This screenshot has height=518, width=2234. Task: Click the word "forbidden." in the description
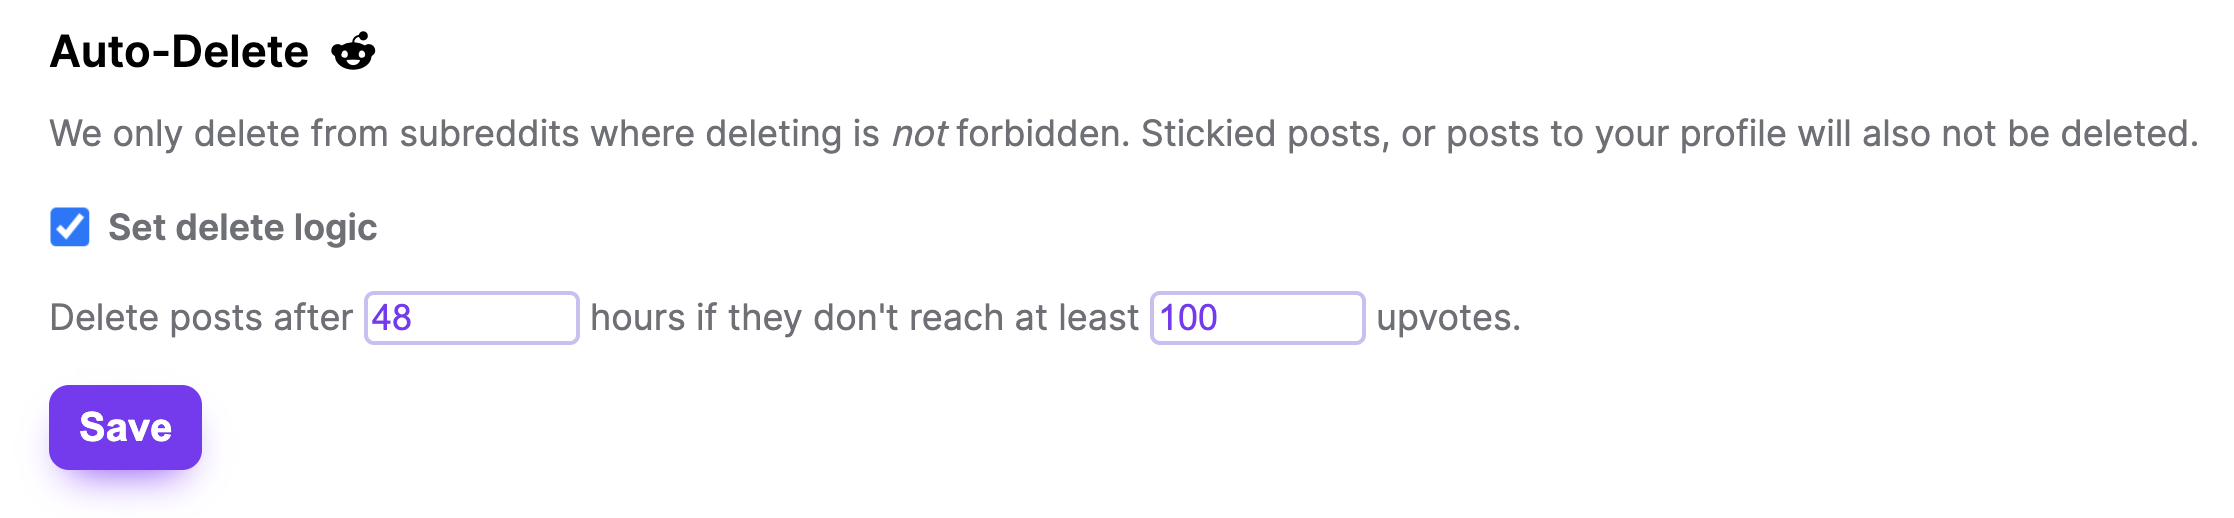click(x=1043, y=134)
